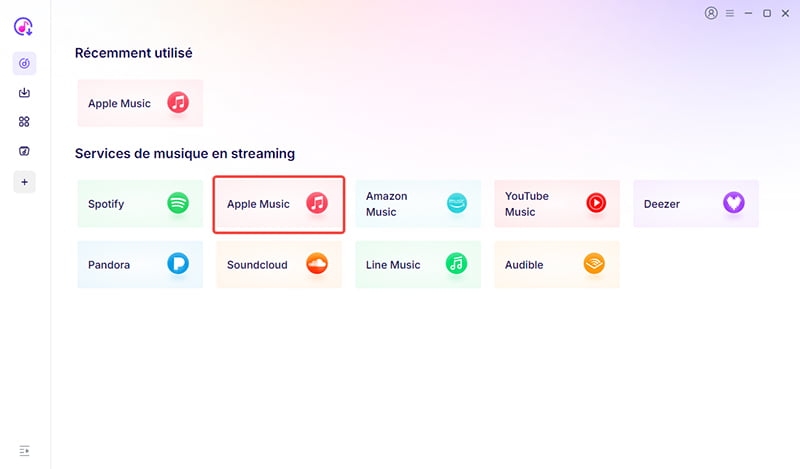Select the Spotify service card
The image size is (800, 469).
(140, 204)
